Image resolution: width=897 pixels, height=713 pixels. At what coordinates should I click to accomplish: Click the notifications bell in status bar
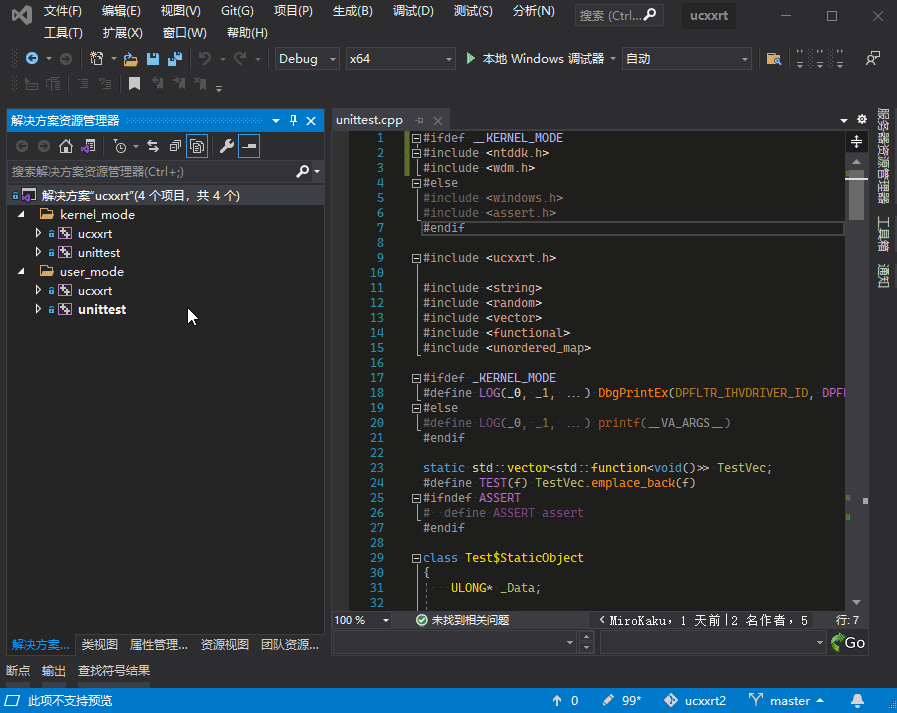click(x=857, y=700)
